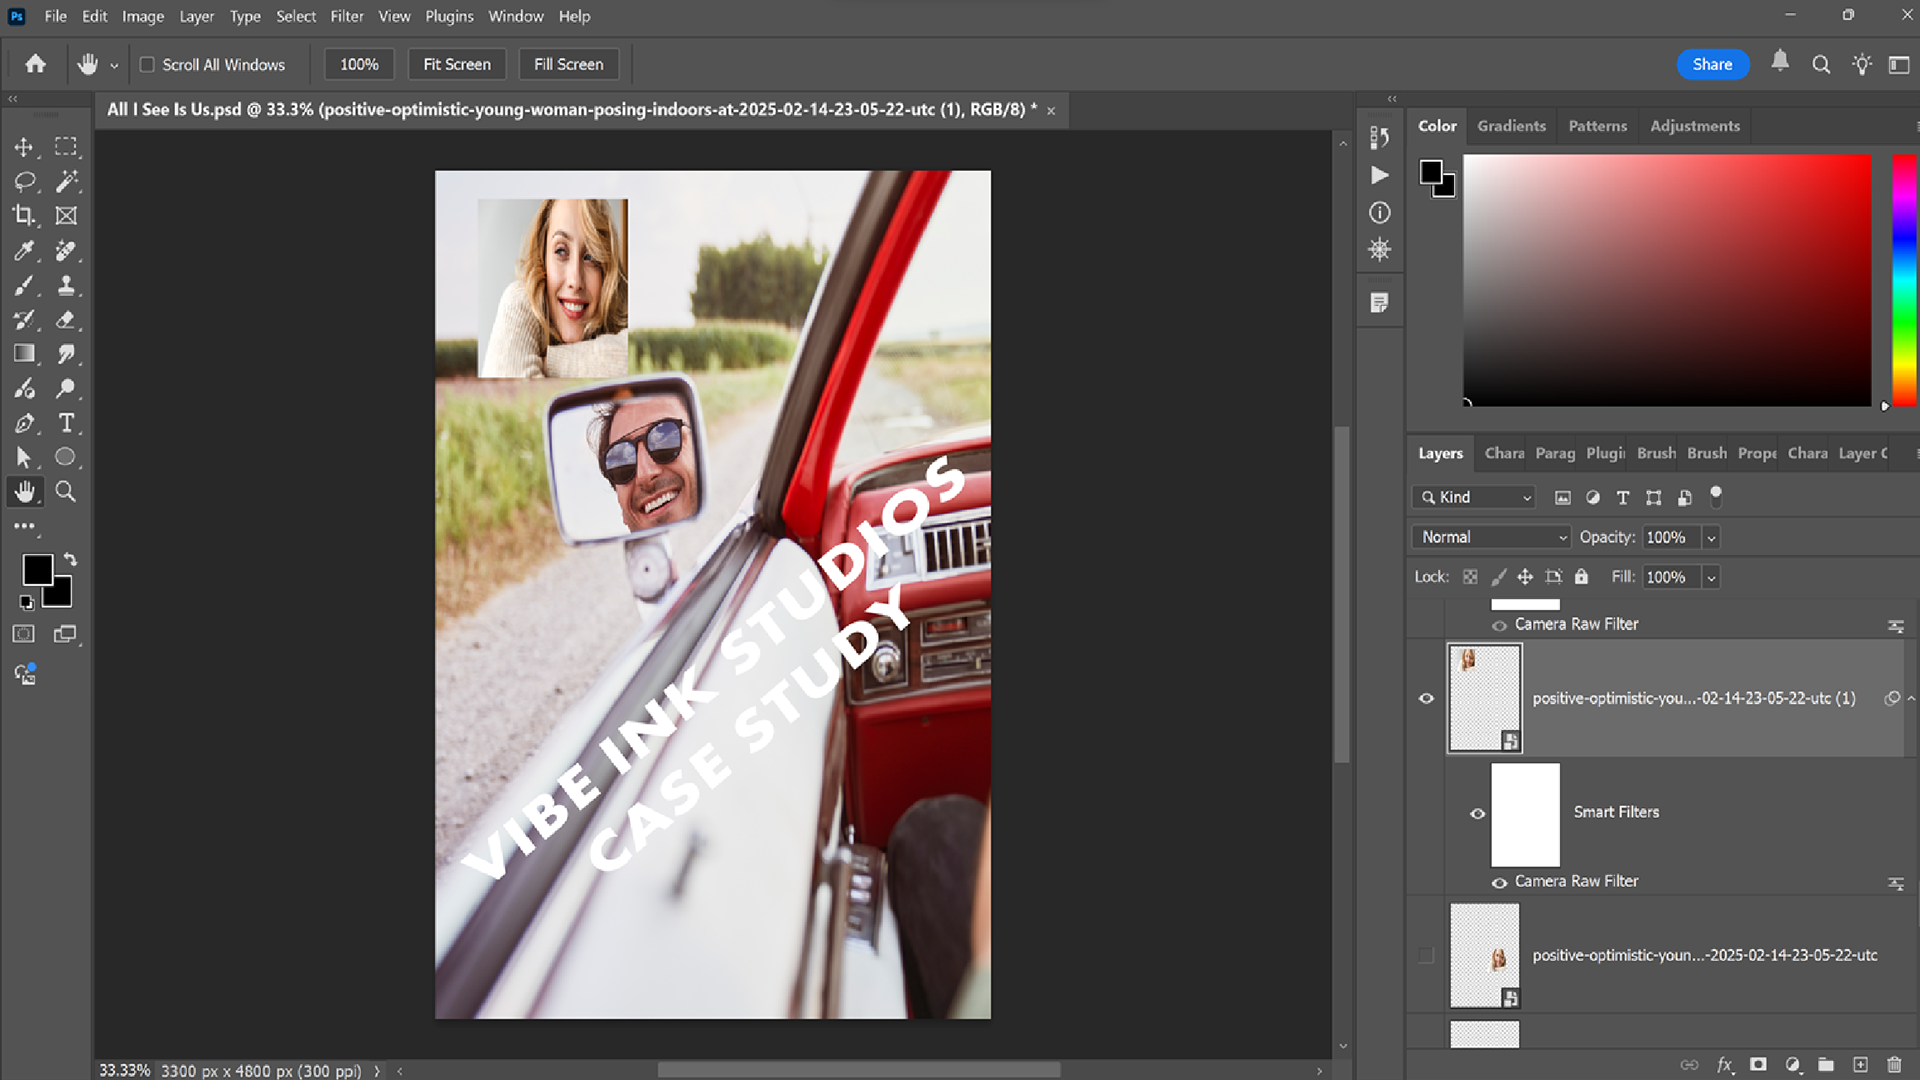Image resolution: width=1920 pixels, height=1080 pixels.
Task: Enable Scroll All Windows checkbox
Action: pos(147,65)
